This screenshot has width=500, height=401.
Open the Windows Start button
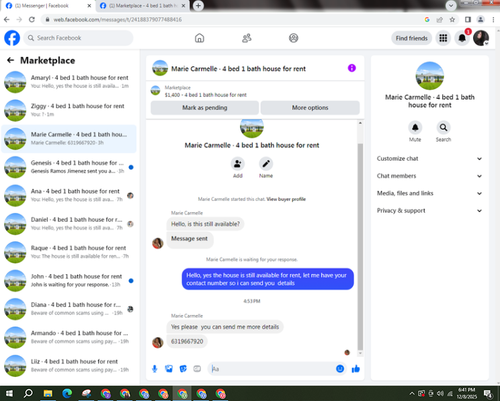9,394
